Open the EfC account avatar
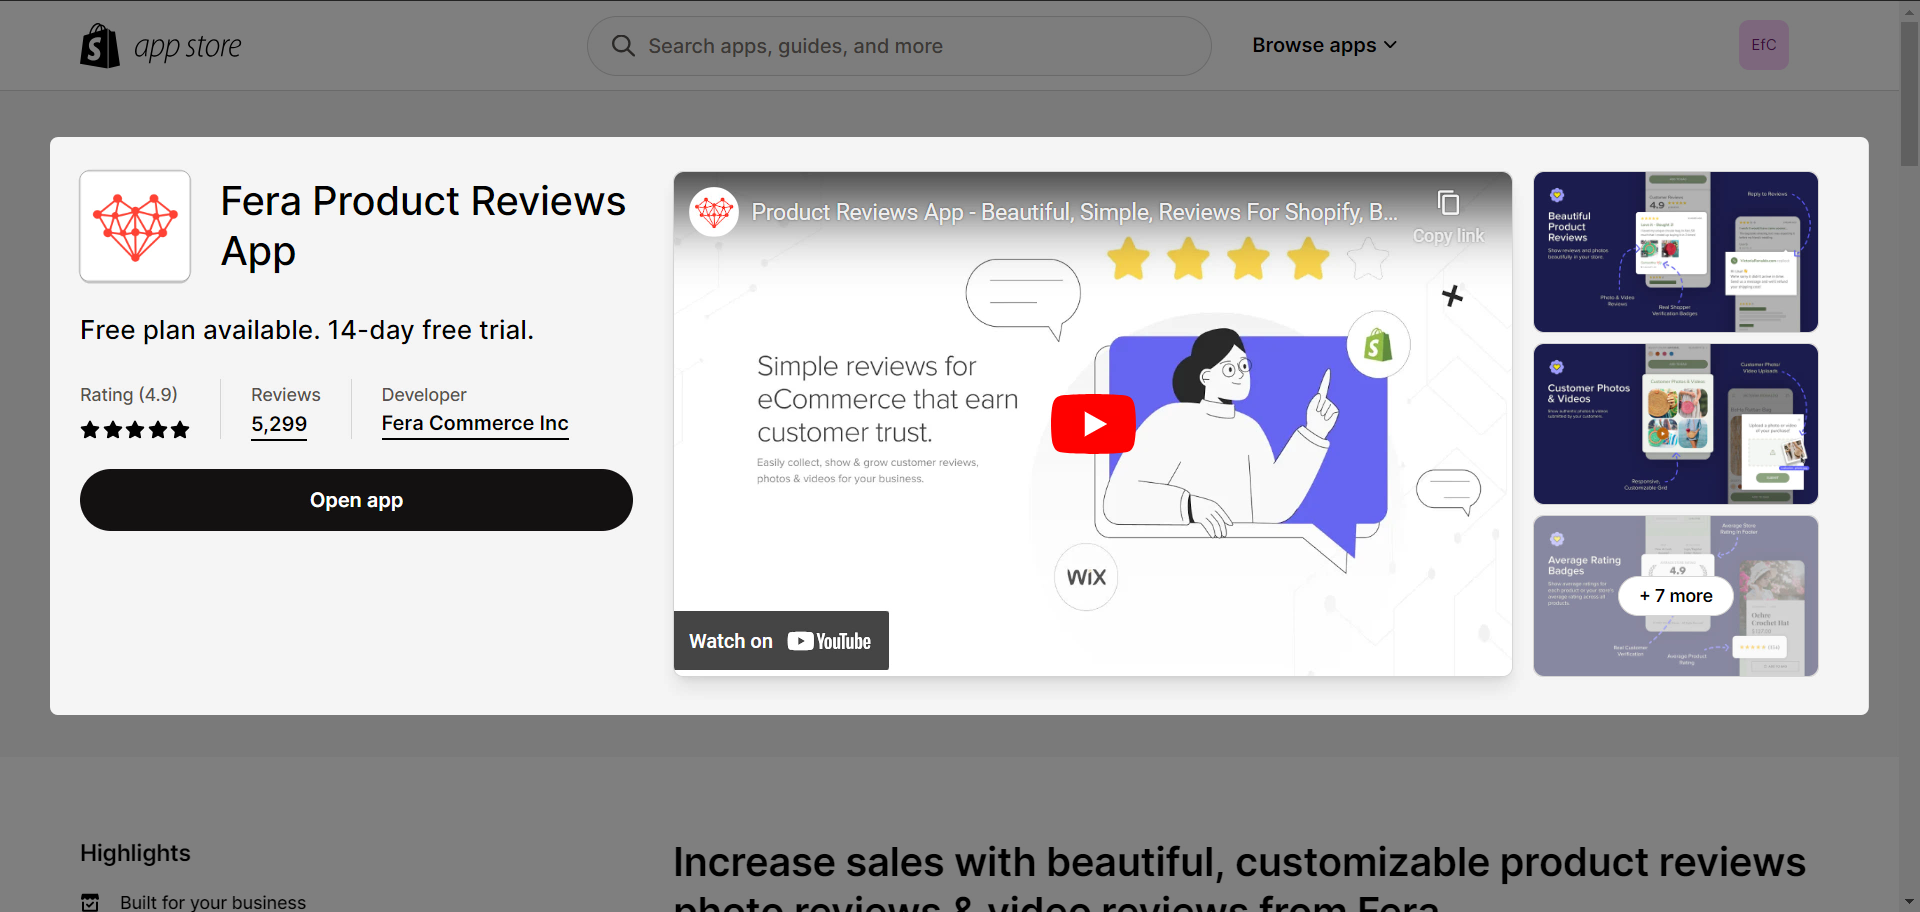The image size is (1920, 912). click(1764, 45)
